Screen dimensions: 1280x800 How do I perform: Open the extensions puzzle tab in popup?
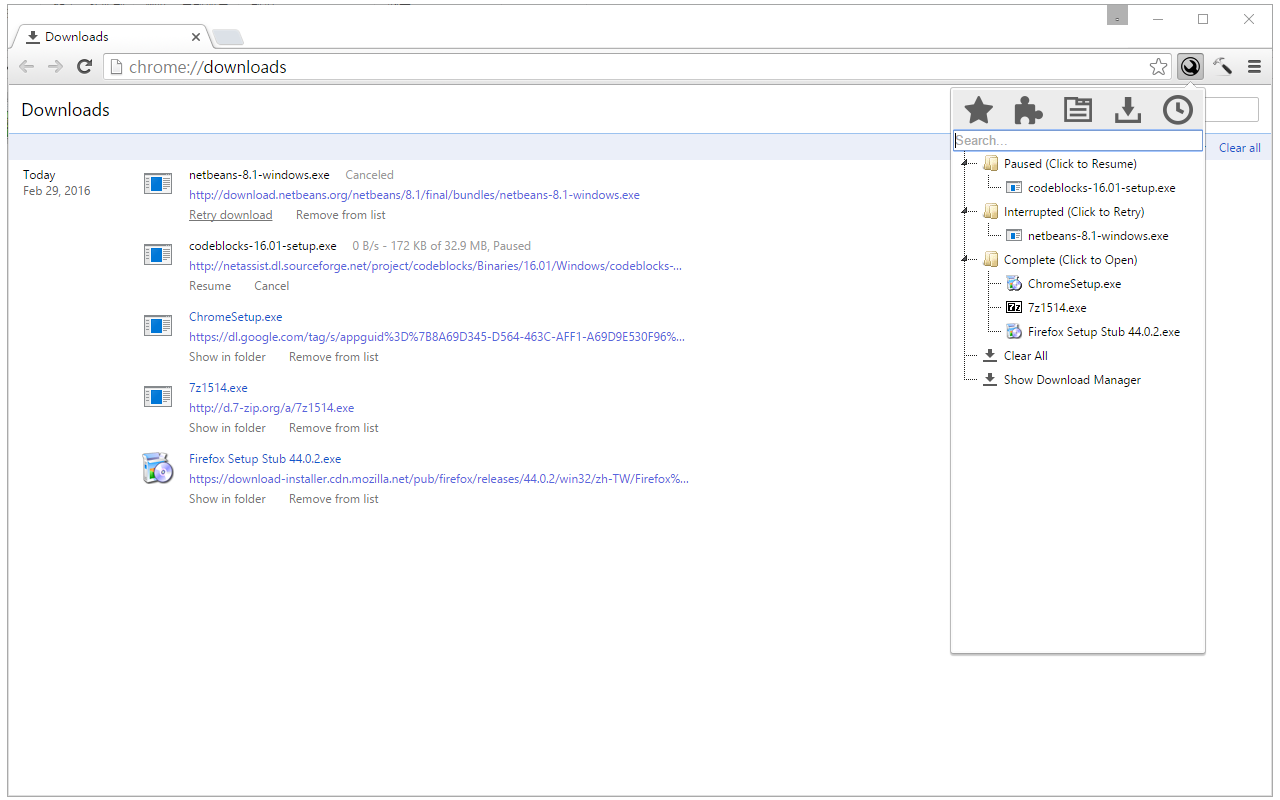click(1028, 110)
